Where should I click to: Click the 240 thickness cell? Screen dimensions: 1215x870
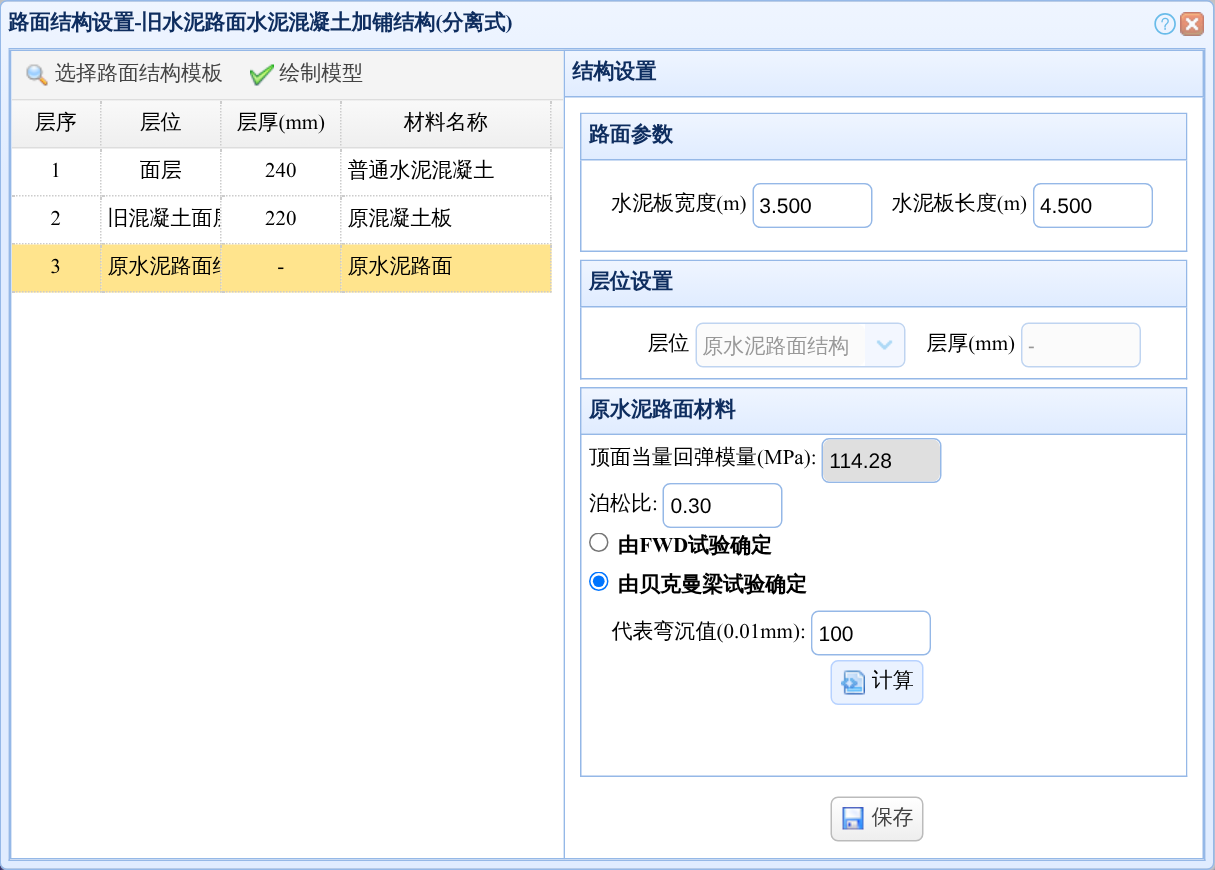[x=281, y=171]
